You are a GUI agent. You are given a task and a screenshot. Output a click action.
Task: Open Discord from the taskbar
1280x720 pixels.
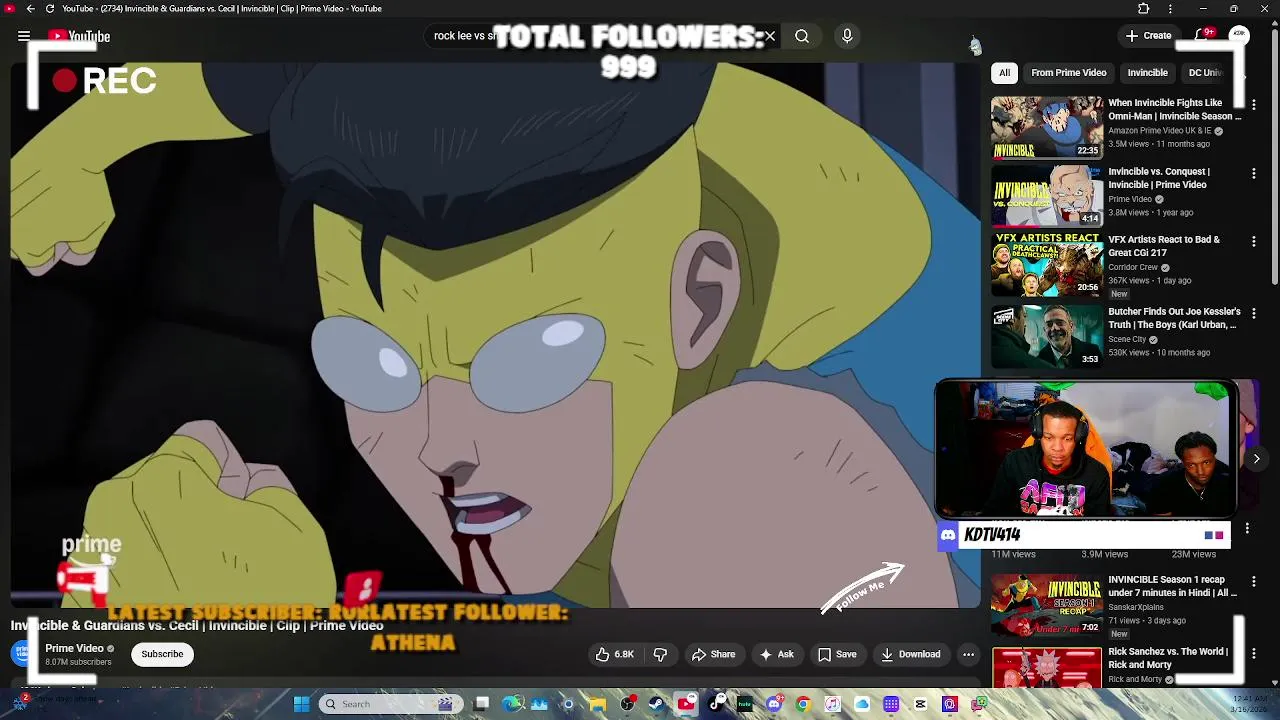click(774, 704)
